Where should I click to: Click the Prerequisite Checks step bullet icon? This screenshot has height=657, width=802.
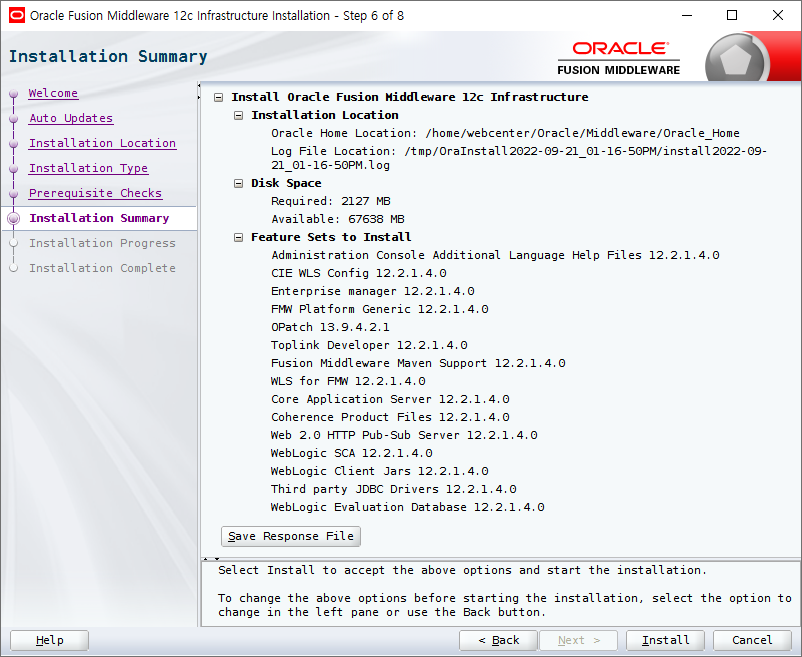[x=14, y=194]
